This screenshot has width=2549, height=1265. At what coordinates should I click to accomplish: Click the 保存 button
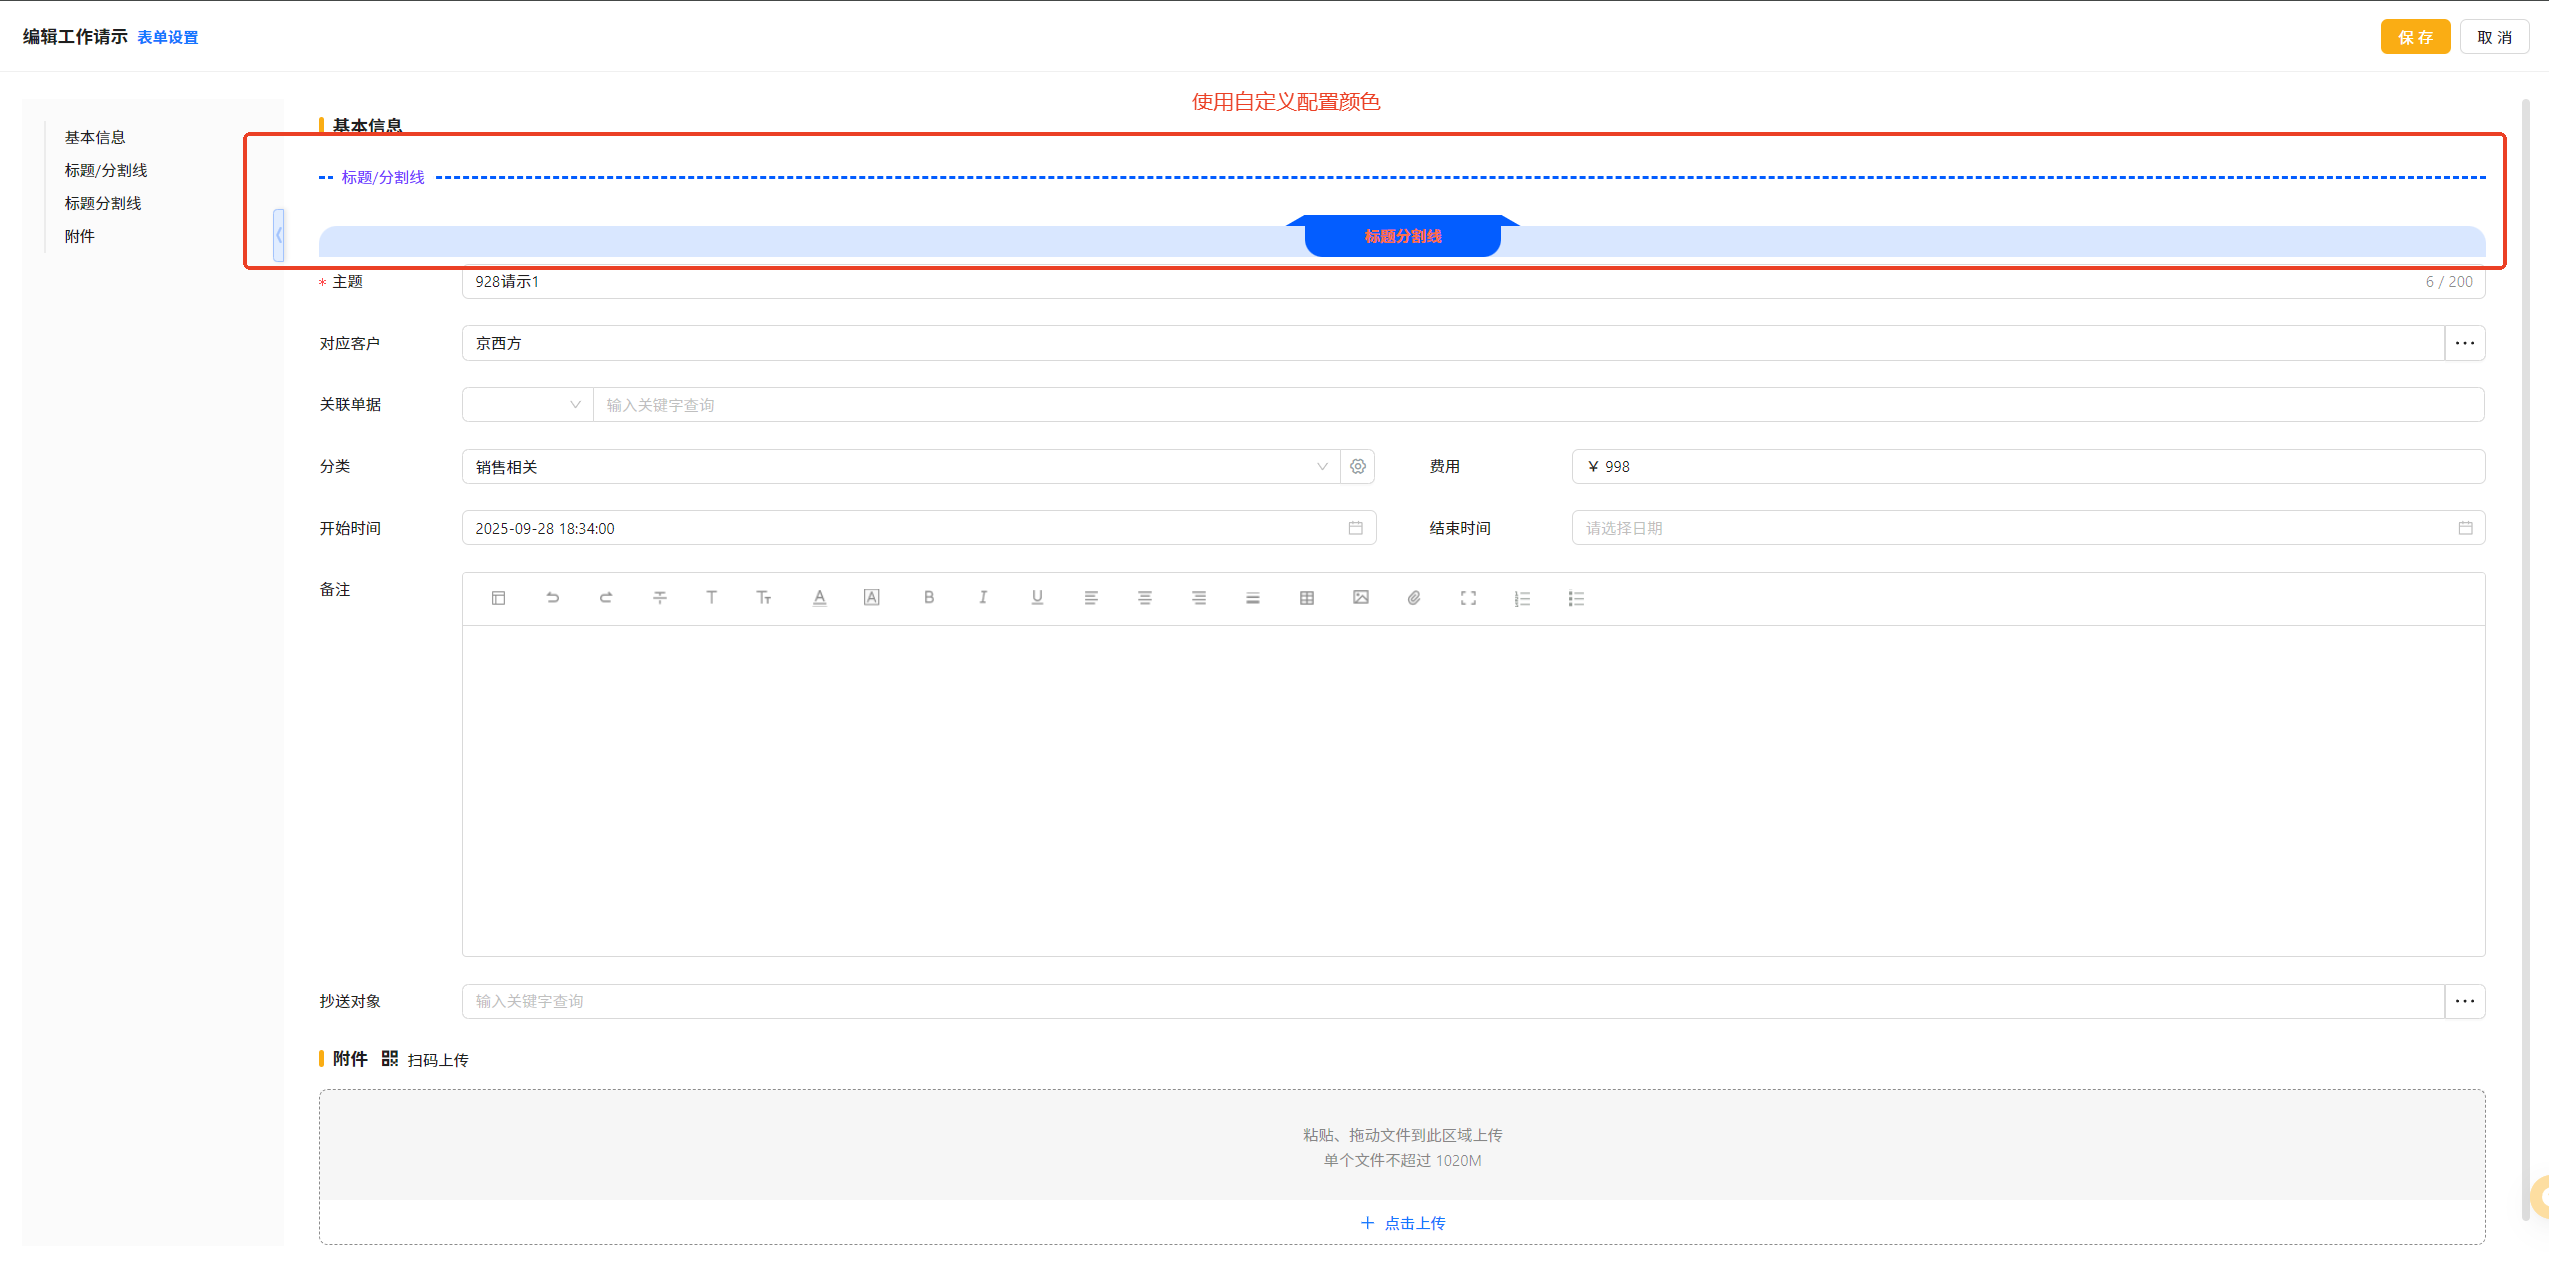(2414, 37)
